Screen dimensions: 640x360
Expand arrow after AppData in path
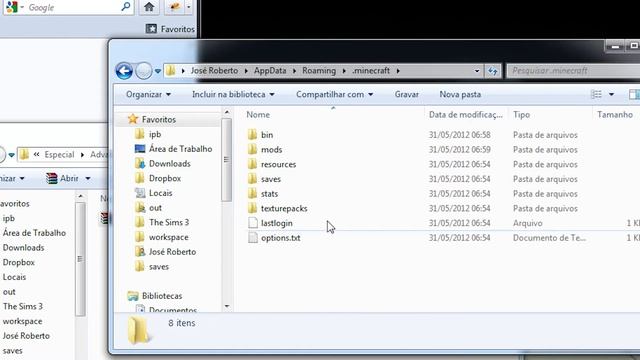[x=294, y=71]
